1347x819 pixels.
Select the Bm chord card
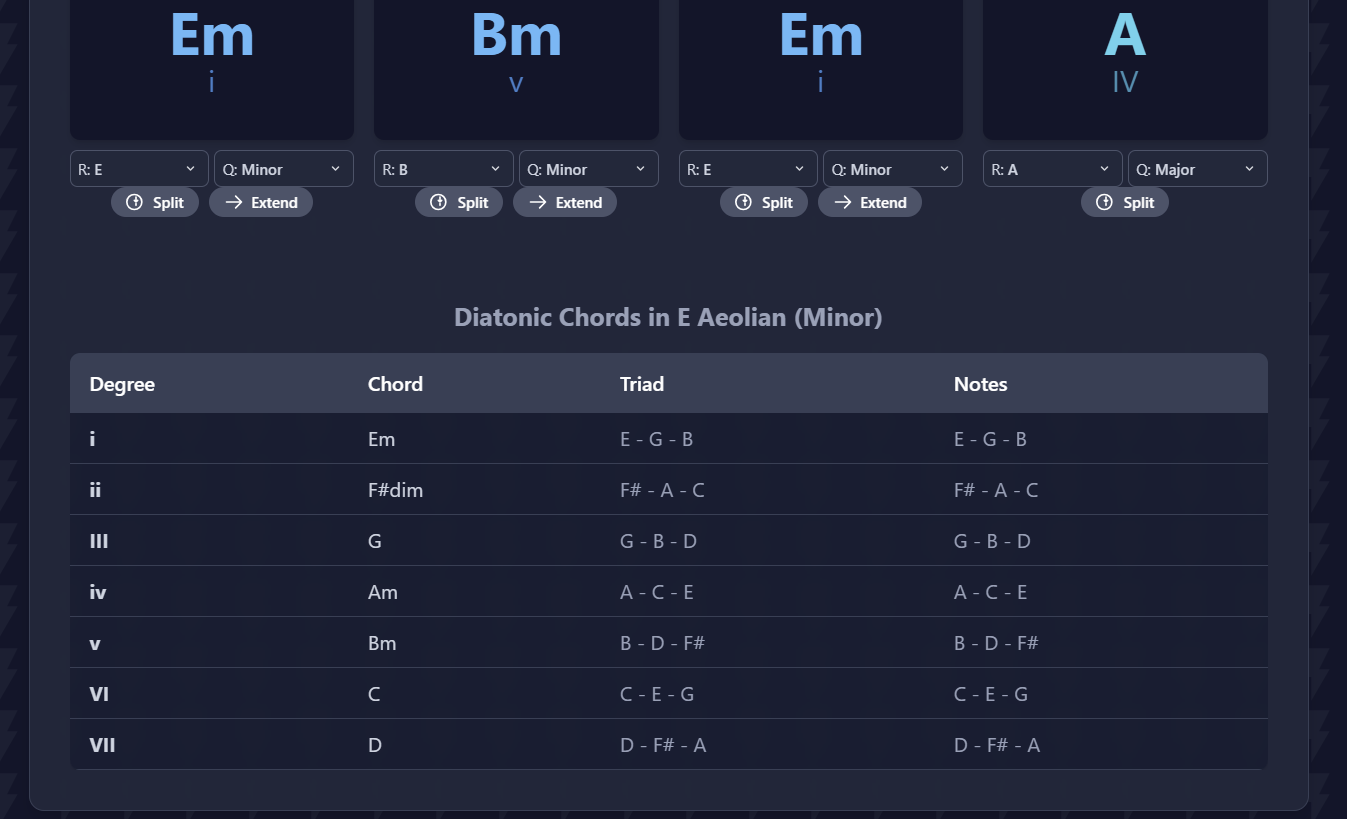pyautogui.click(x=516, y=66)
